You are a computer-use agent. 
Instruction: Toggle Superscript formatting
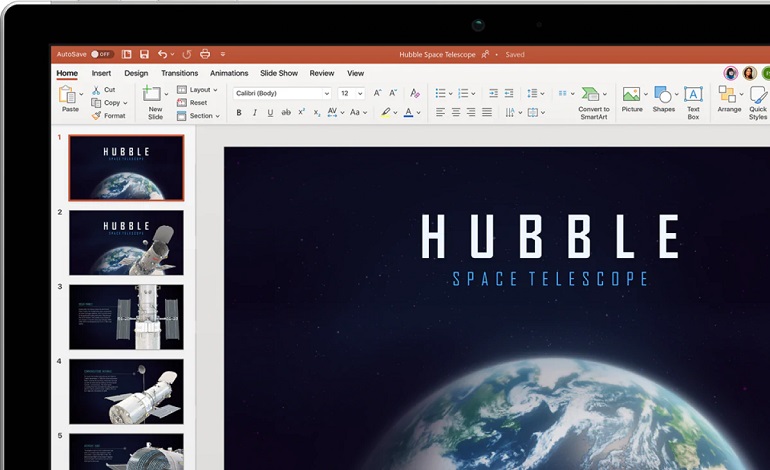point(302,112)
